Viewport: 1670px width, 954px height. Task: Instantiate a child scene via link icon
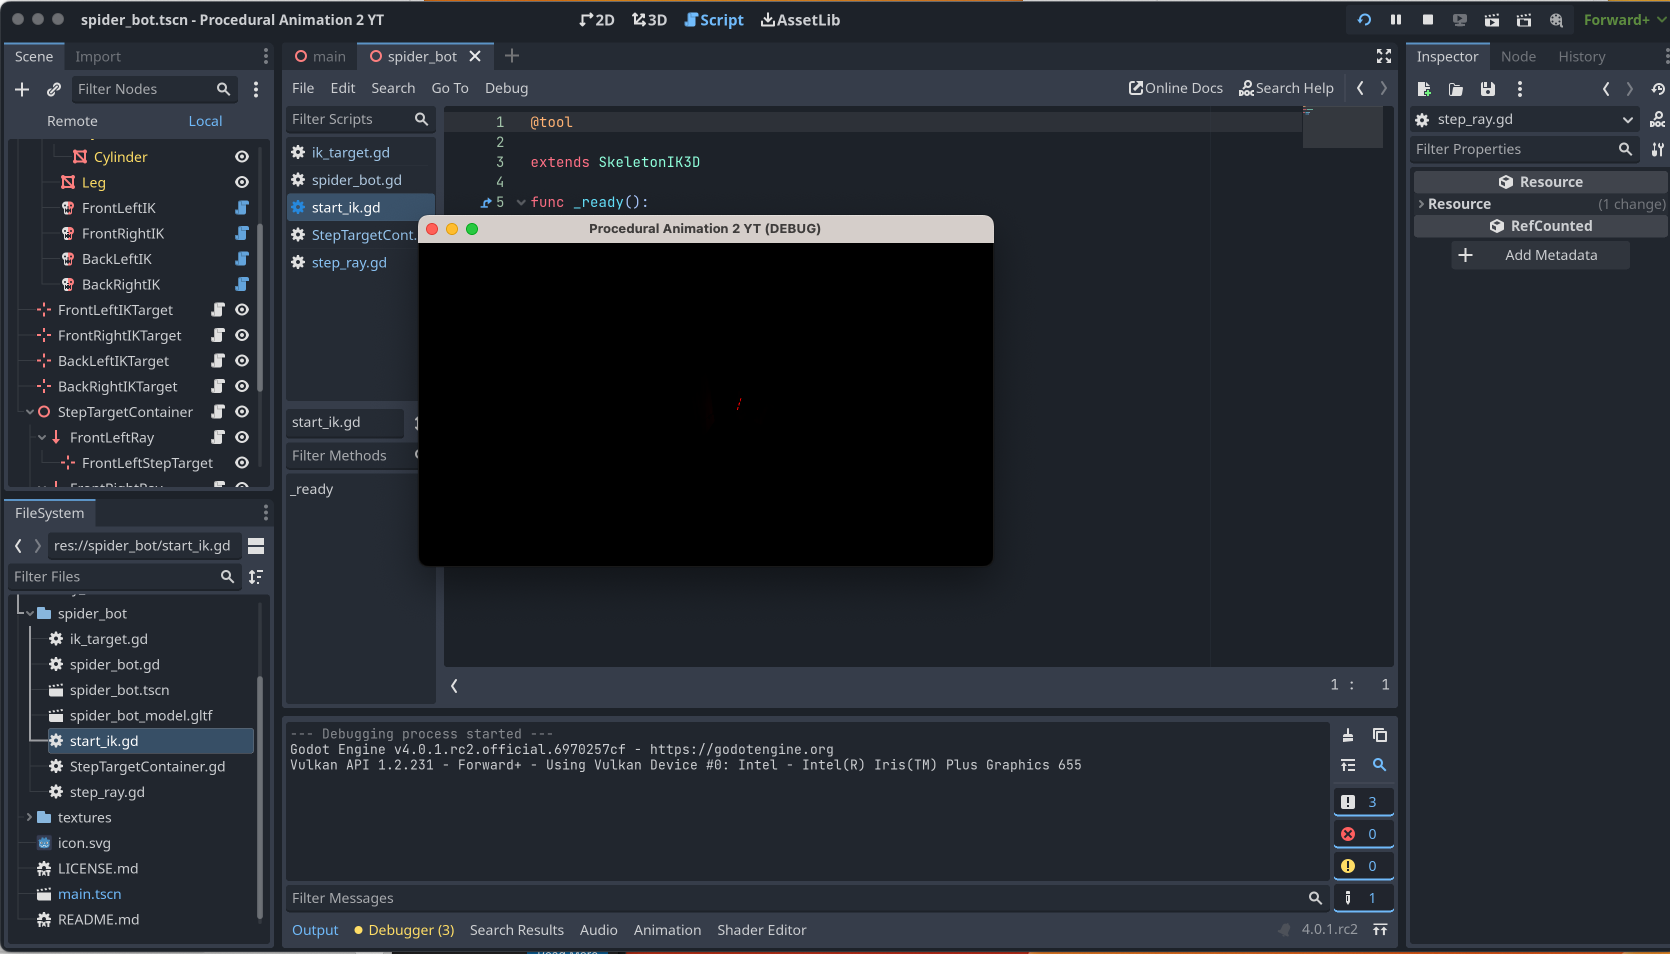click(53, 89)
